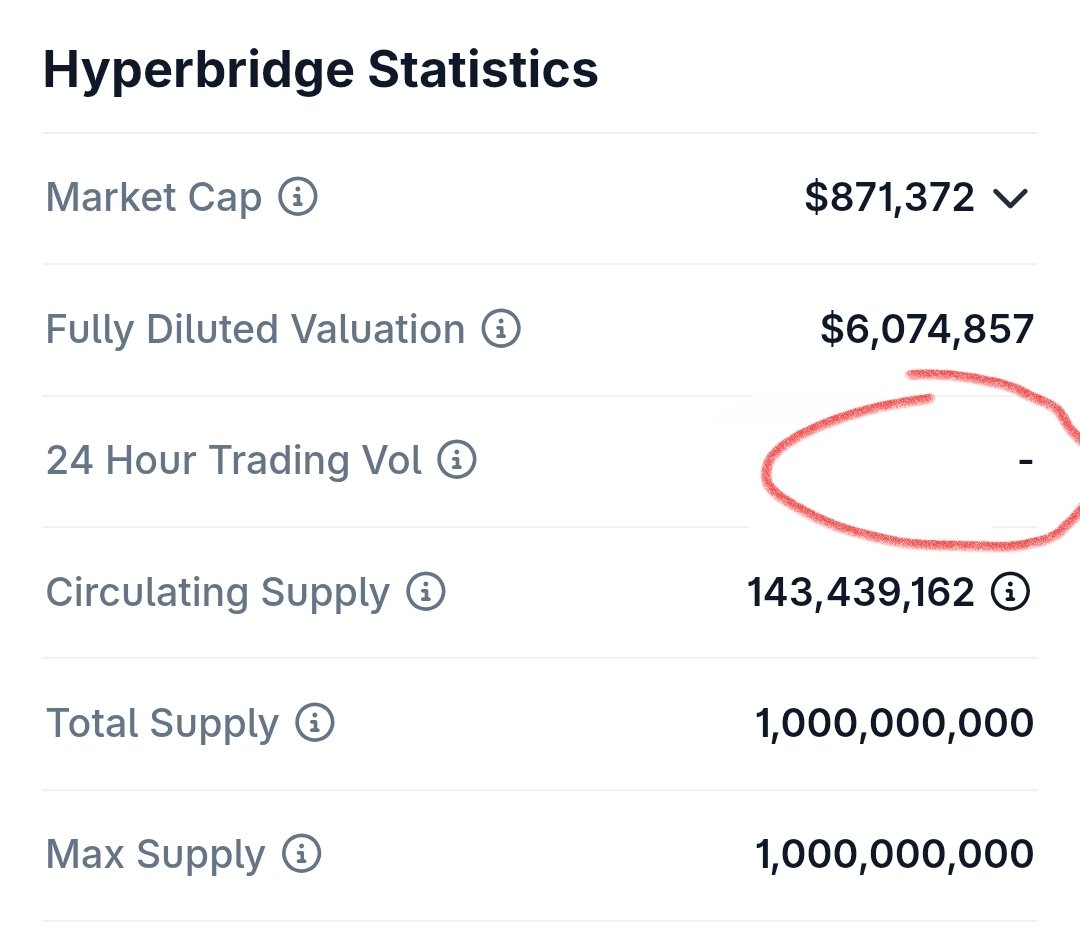Click the Market Cap label text

coord(154,197)
